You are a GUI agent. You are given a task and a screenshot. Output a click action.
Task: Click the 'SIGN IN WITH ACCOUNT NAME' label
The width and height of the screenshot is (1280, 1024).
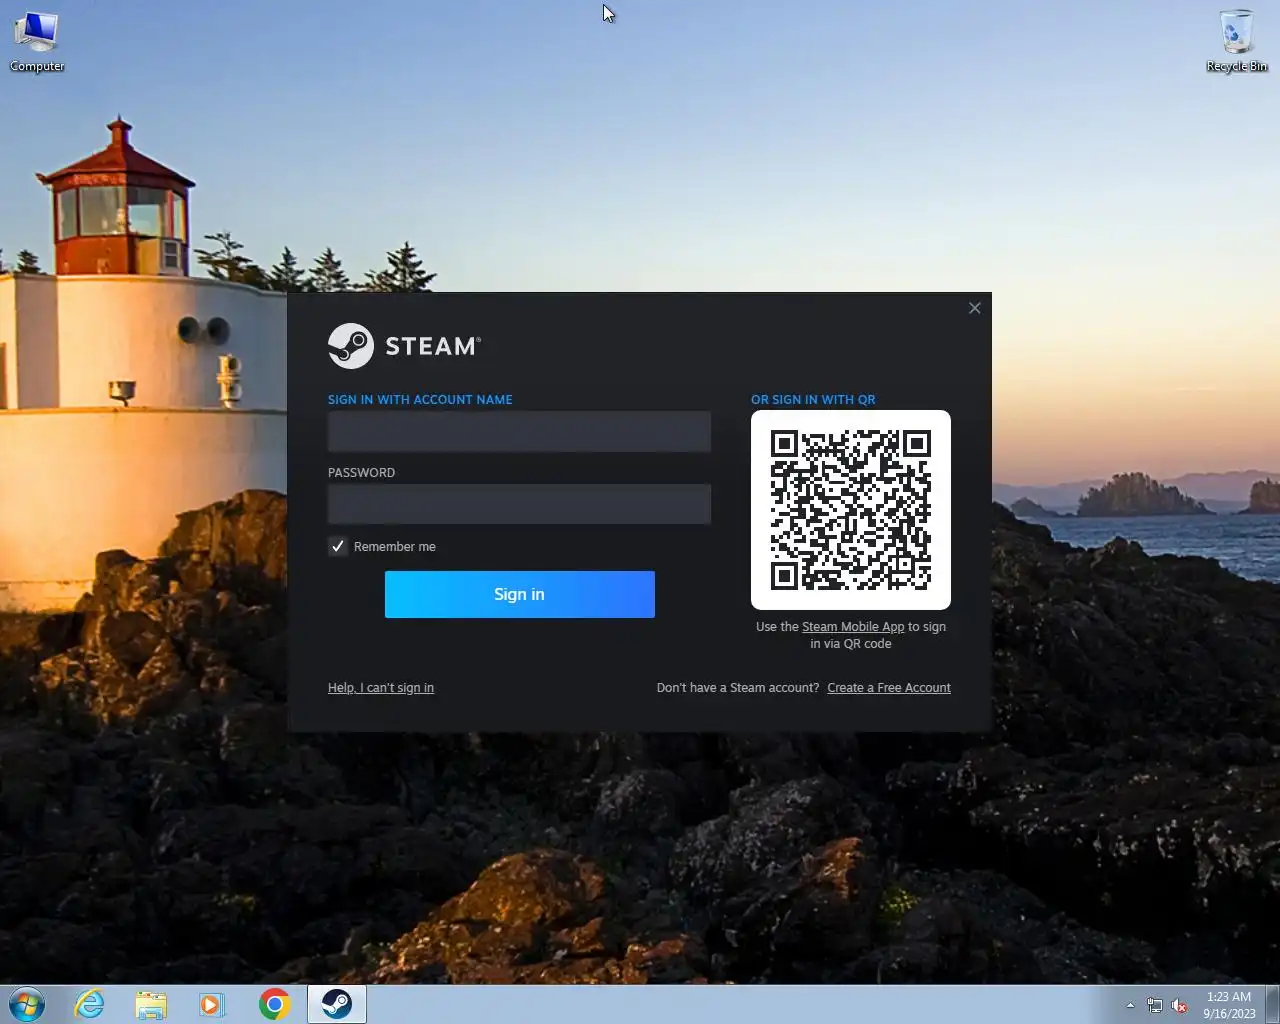click(420, 399)
